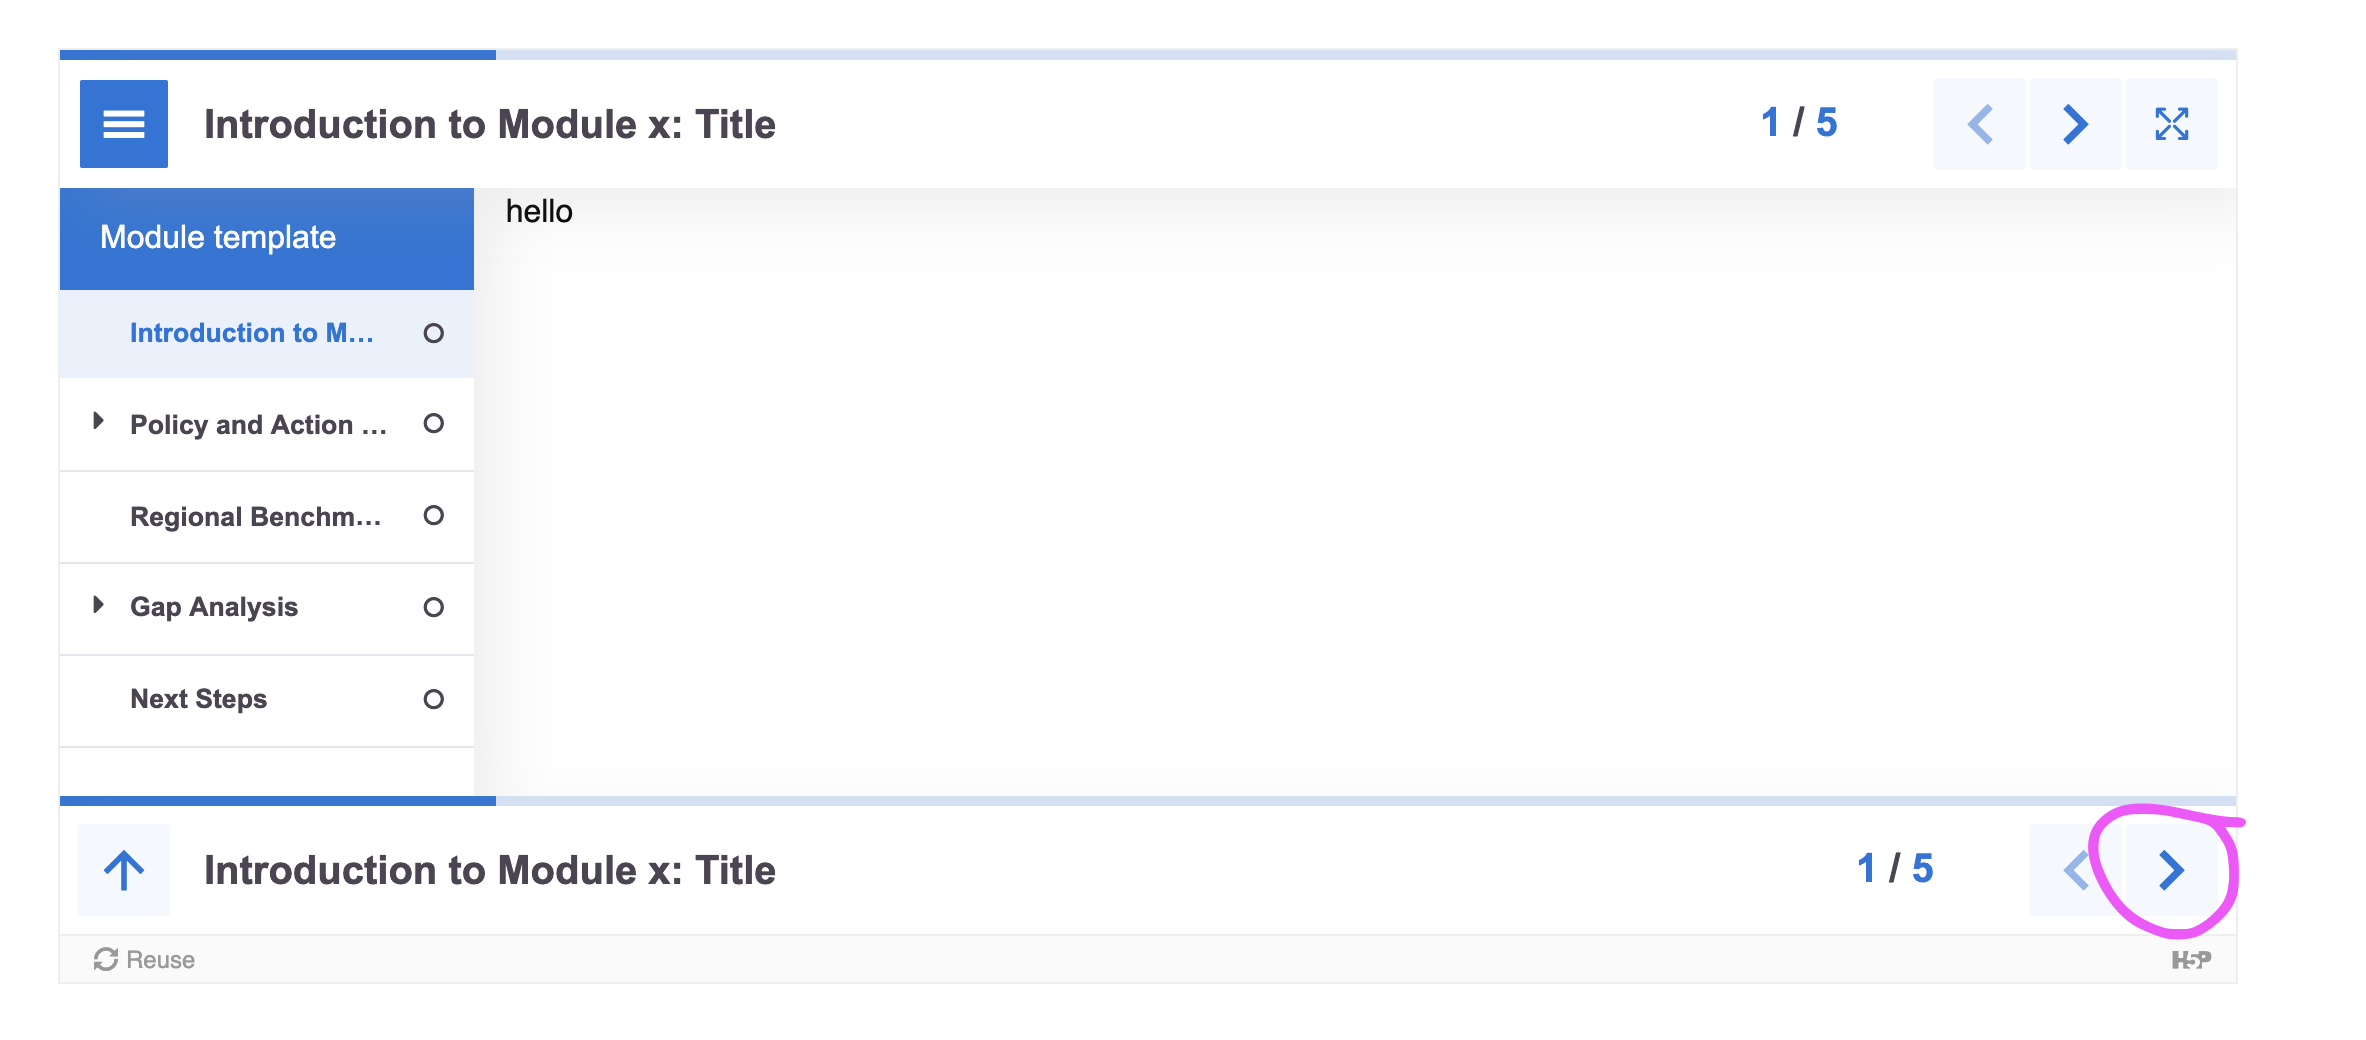Go to previous page in top bar
Screen dimensions: 2366x1040
tap(1980, 124)
